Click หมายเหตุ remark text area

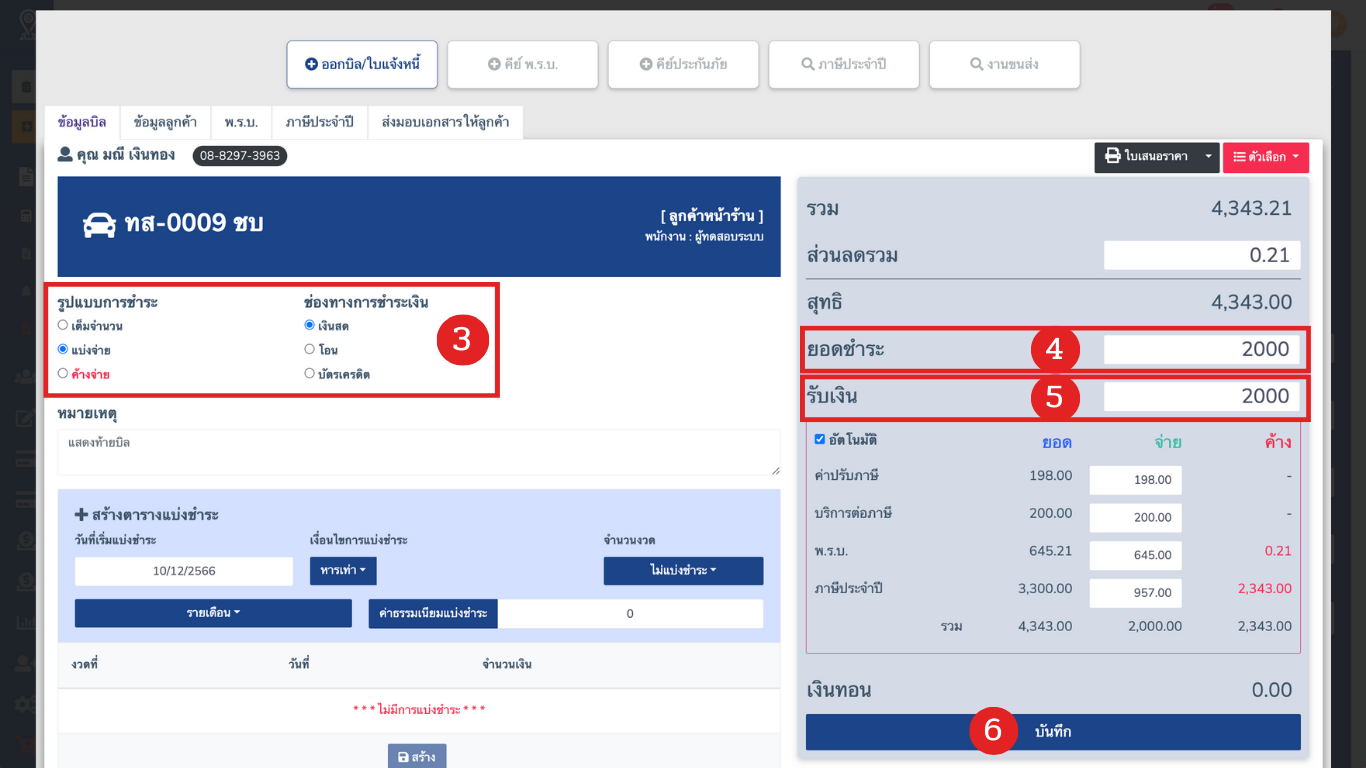(419, 453)
